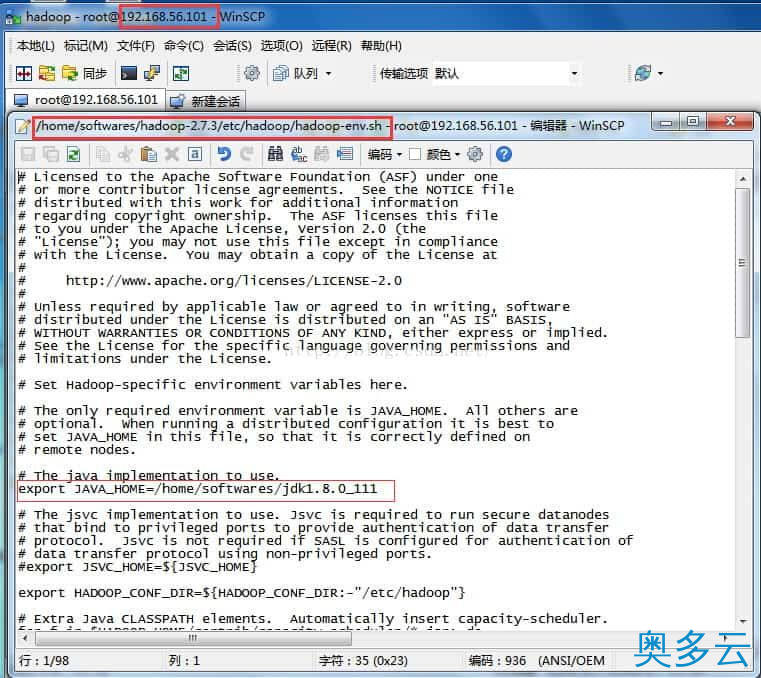This screenshot has width=761, height=678.
Task: Switch to root@192.168.56.101 session tab
Action: click(x=86, y=100)
